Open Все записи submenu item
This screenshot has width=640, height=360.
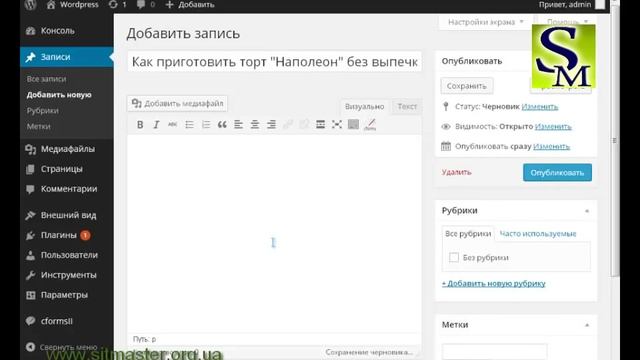pos(47,79)
